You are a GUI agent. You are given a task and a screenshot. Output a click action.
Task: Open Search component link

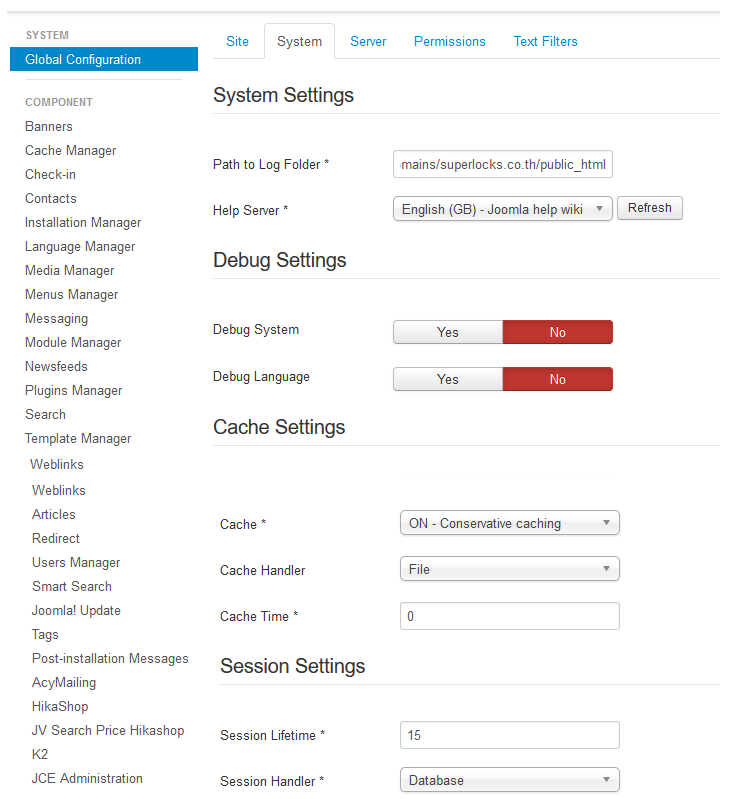pyautogui.click(x=45, y=414)
